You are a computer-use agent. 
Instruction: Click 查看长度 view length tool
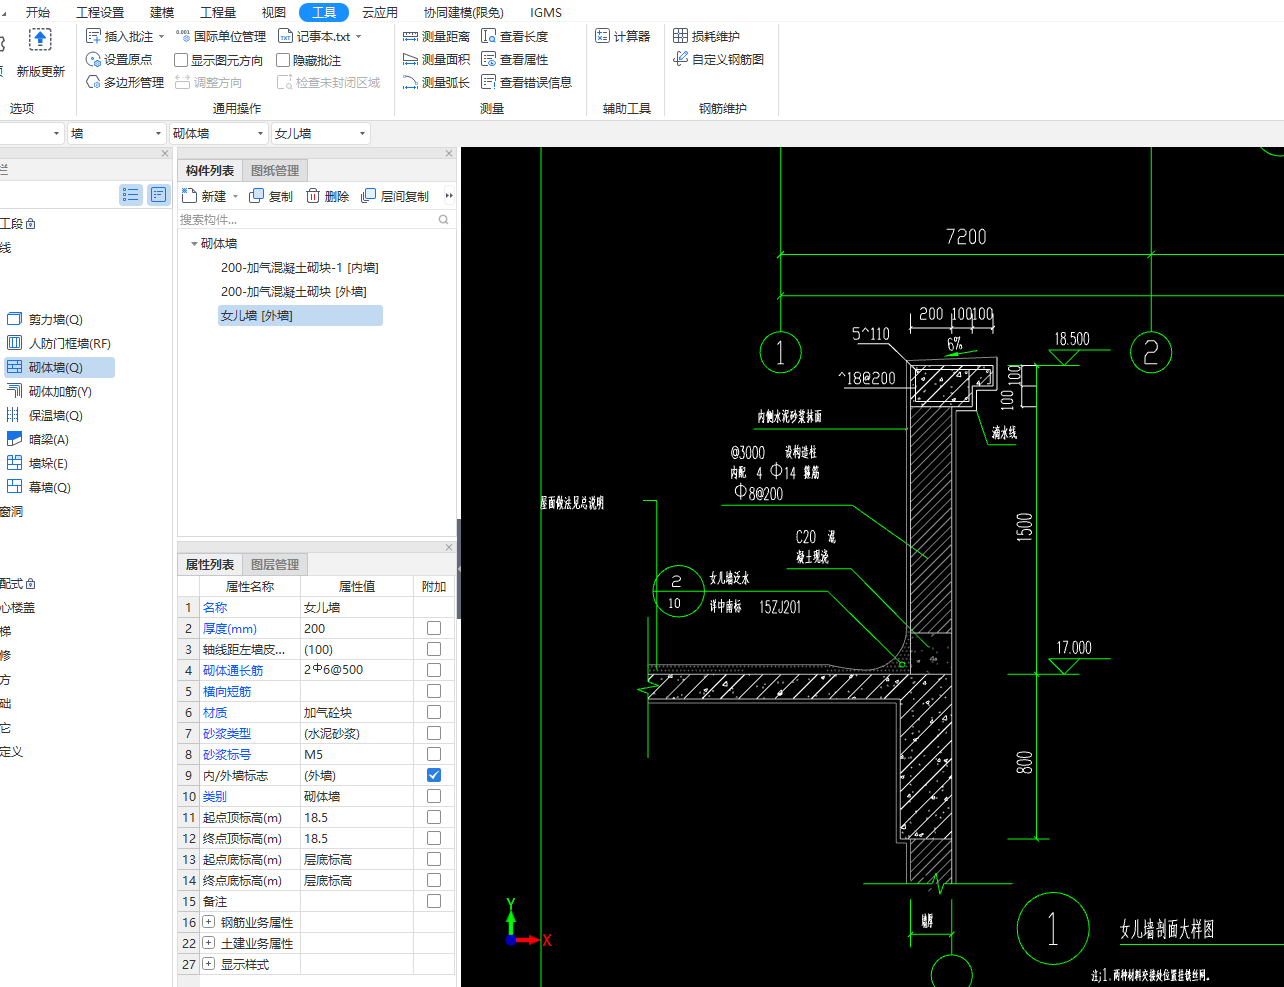tap(515, 36)
